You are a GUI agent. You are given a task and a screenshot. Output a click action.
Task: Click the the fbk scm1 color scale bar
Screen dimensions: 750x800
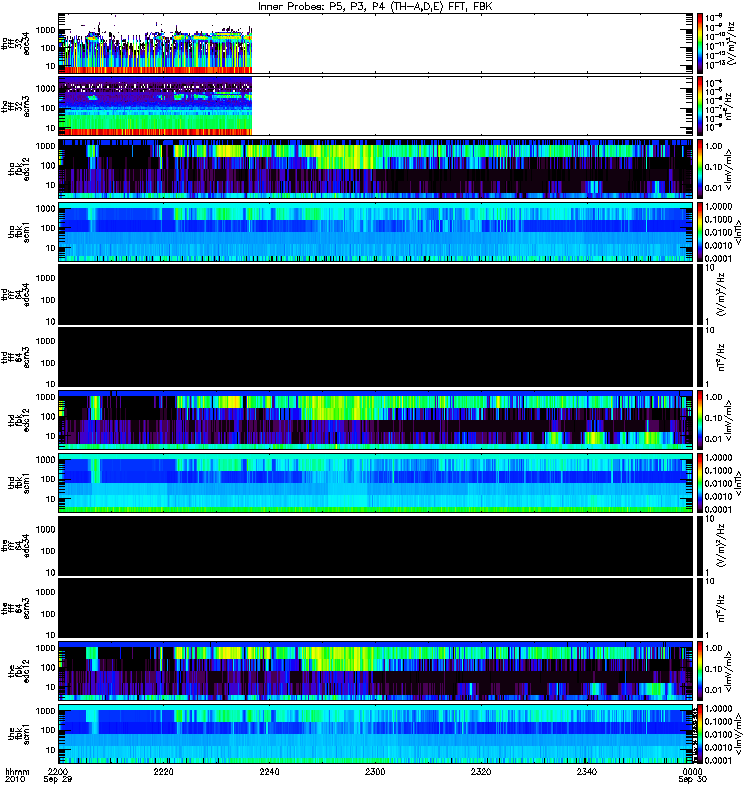point(699,734)
